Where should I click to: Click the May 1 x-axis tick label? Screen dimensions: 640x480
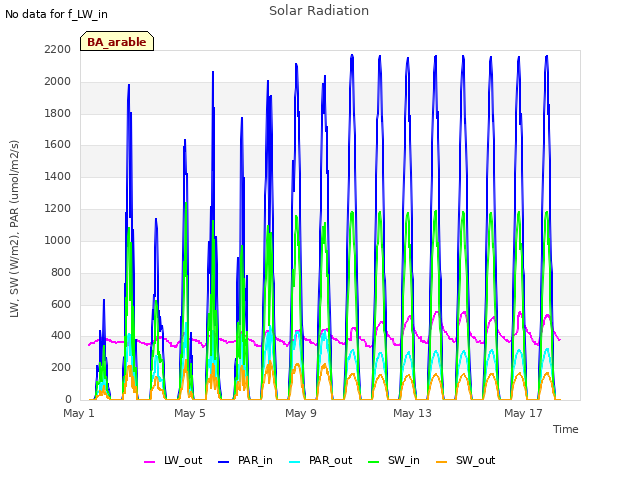[79, 413]
